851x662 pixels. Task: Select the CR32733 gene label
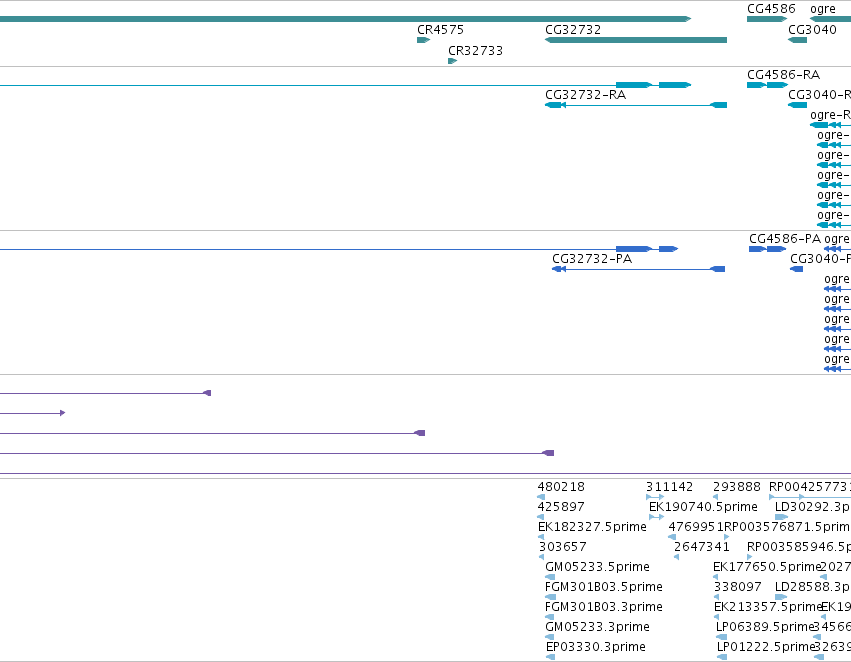coord(475,51)
